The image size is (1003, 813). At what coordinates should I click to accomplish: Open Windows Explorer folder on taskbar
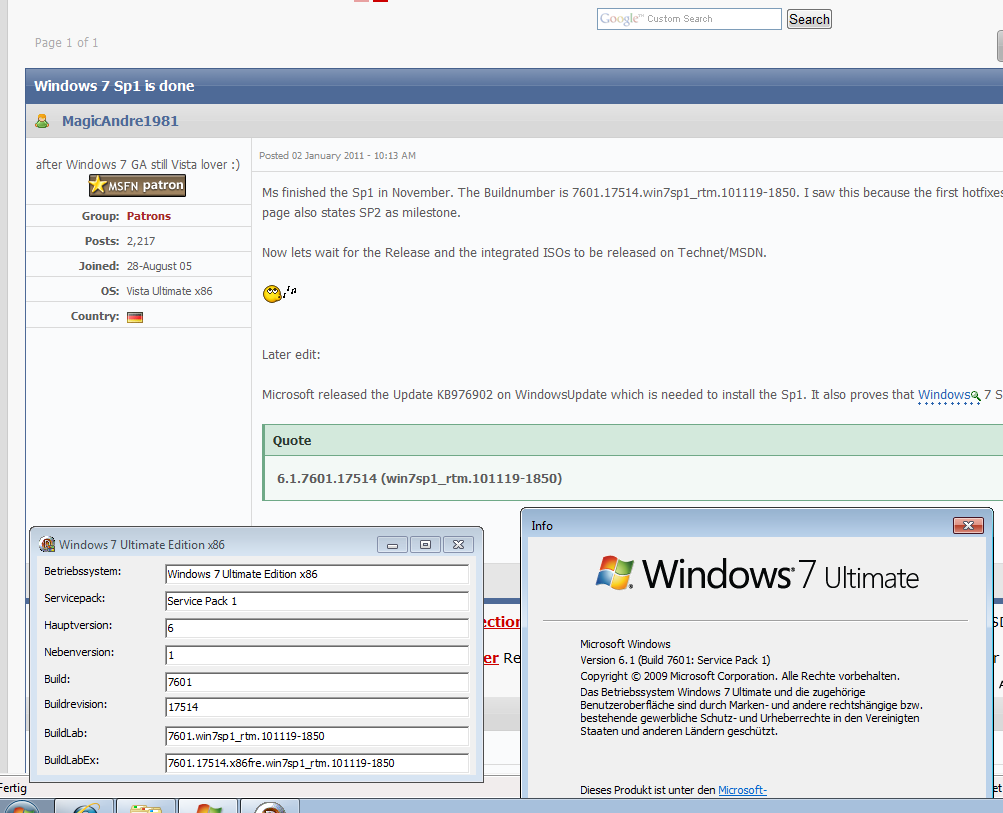coord(146,807)
